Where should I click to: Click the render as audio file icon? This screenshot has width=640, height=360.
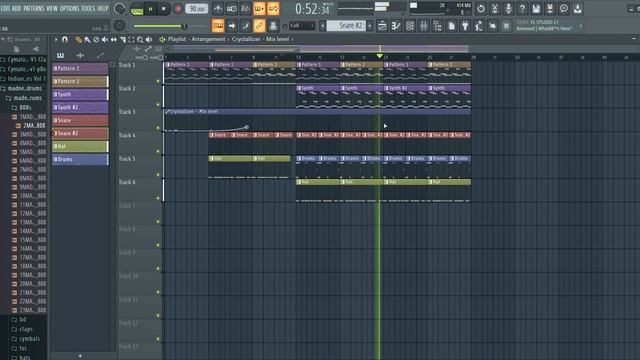point(550,9)
